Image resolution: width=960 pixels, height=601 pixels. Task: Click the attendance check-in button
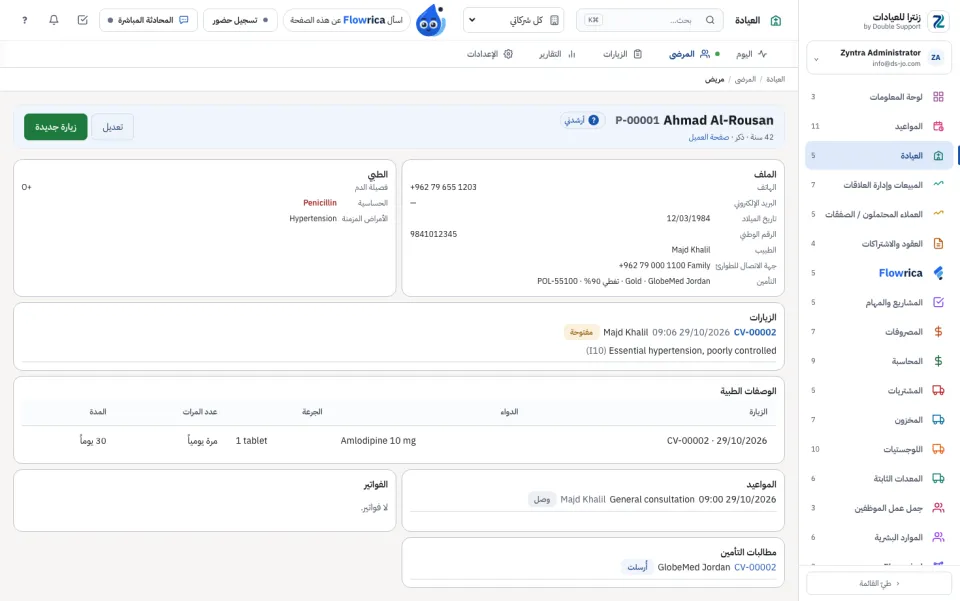pos(240,20)
